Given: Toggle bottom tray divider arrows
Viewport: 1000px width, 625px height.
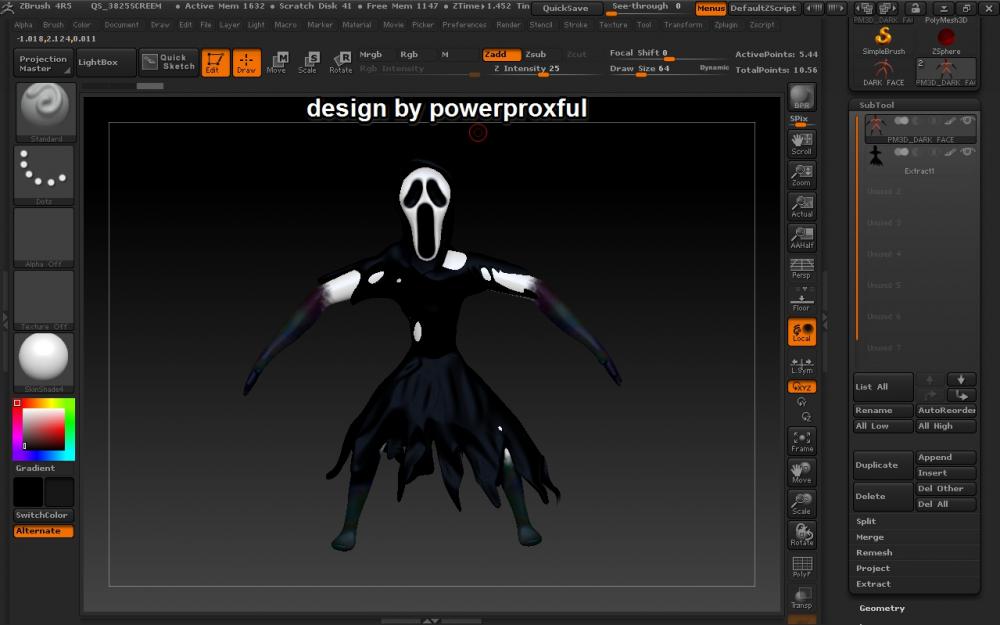Looking at the screenshot, I should point(431,621).
